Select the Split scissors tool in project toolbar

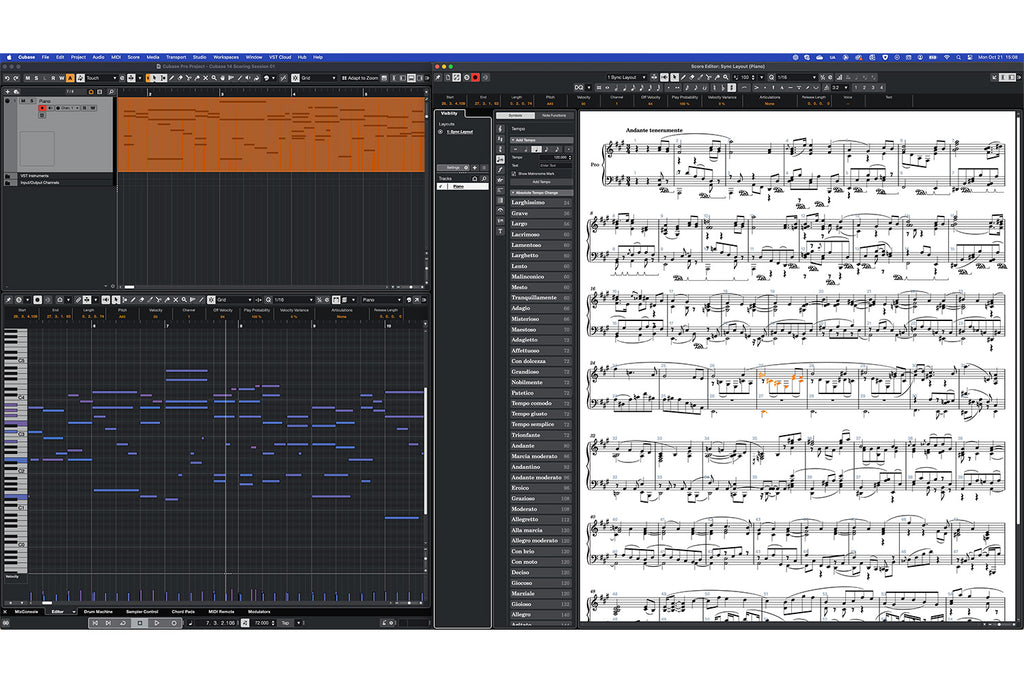(x=188, y=78)
